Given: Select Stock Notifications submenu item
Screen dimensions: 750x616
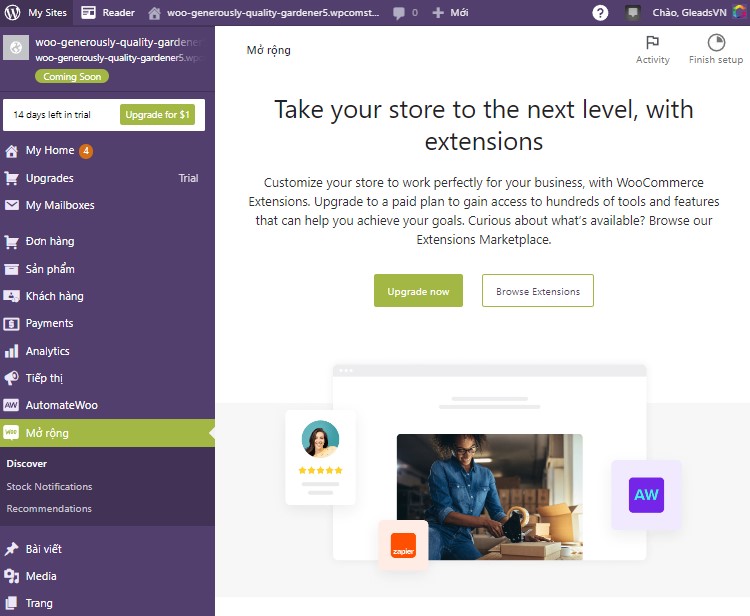Looking at the screenshot, I should click(x=49, y=487).
